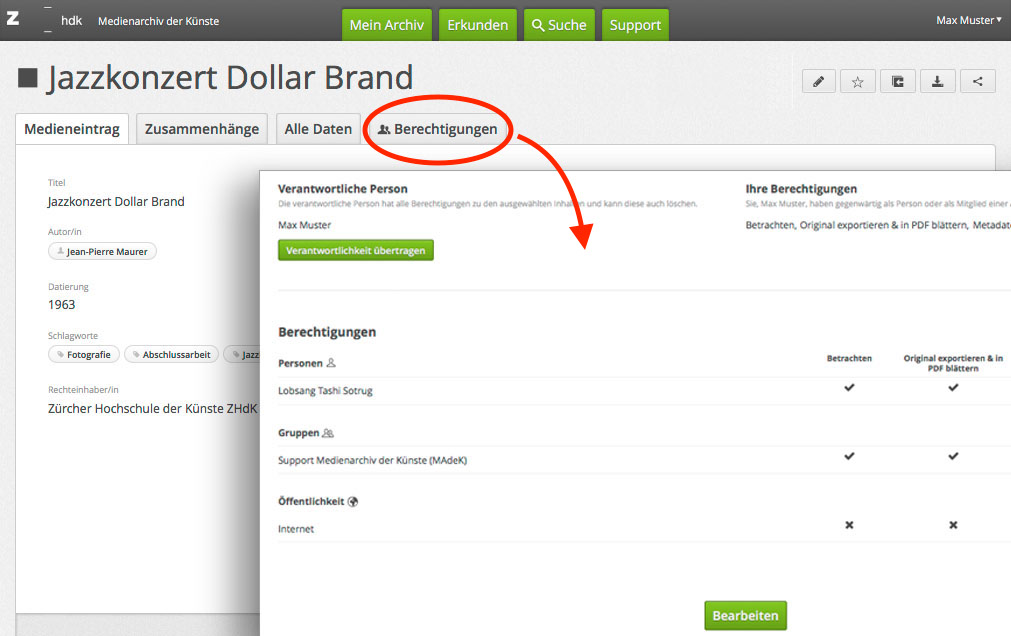Click Betrachten X mark for Internet row
This screenshot has height=636, width=1011.
pyautogui.click(x=849, y=525)
